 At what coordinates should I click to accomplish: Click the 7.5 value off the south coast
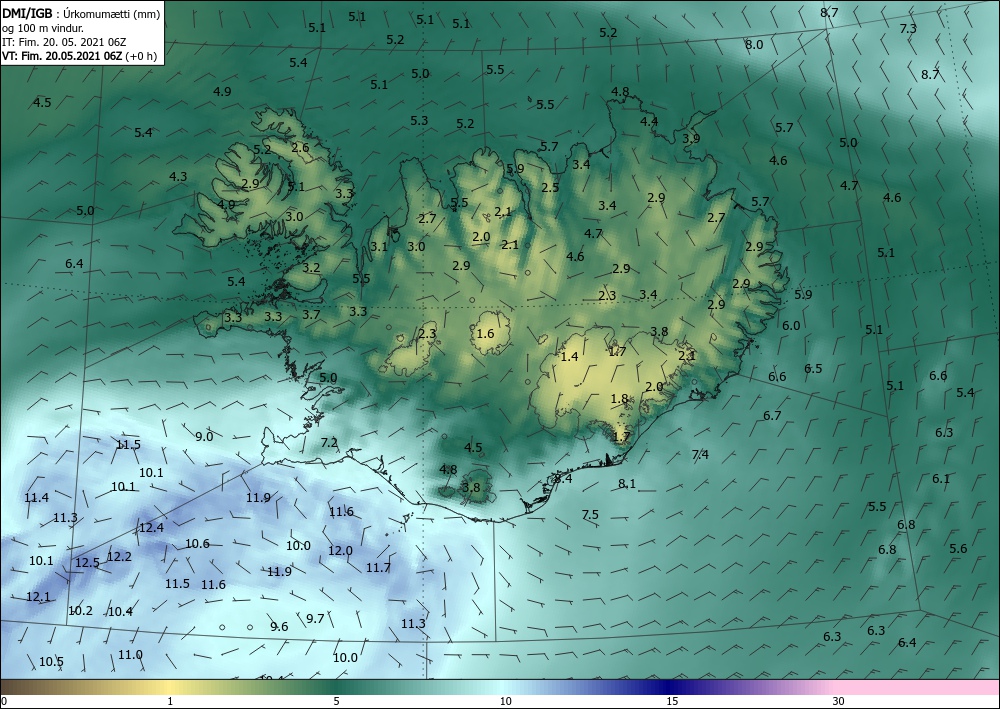click(x=590, y=514)
